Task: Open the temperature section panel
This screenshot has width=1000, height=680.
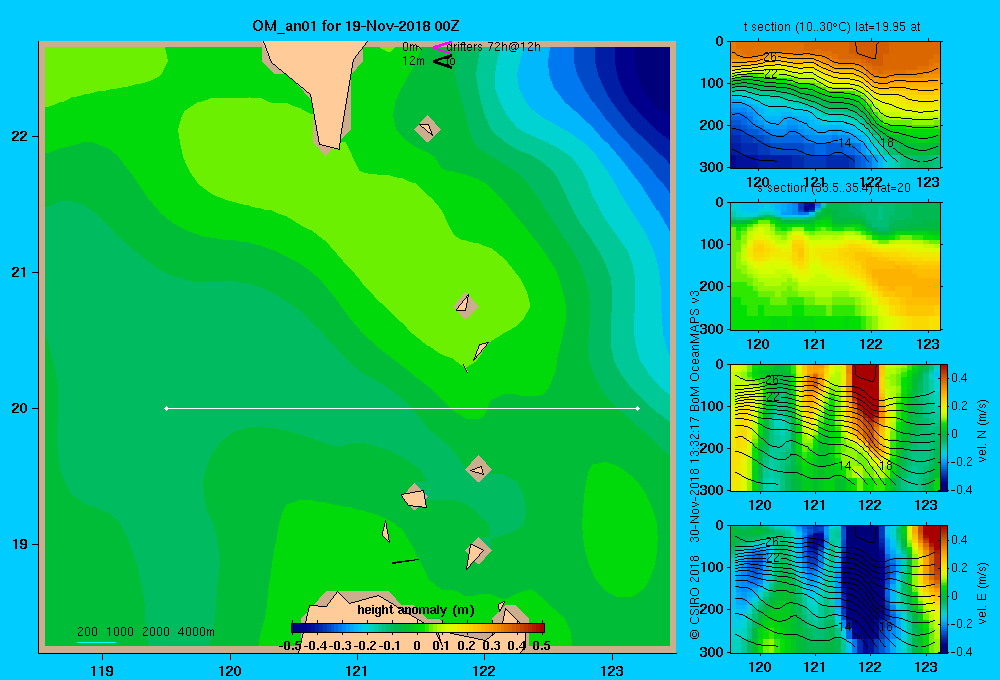Action: pyautogui.click(x=835, y=105)
